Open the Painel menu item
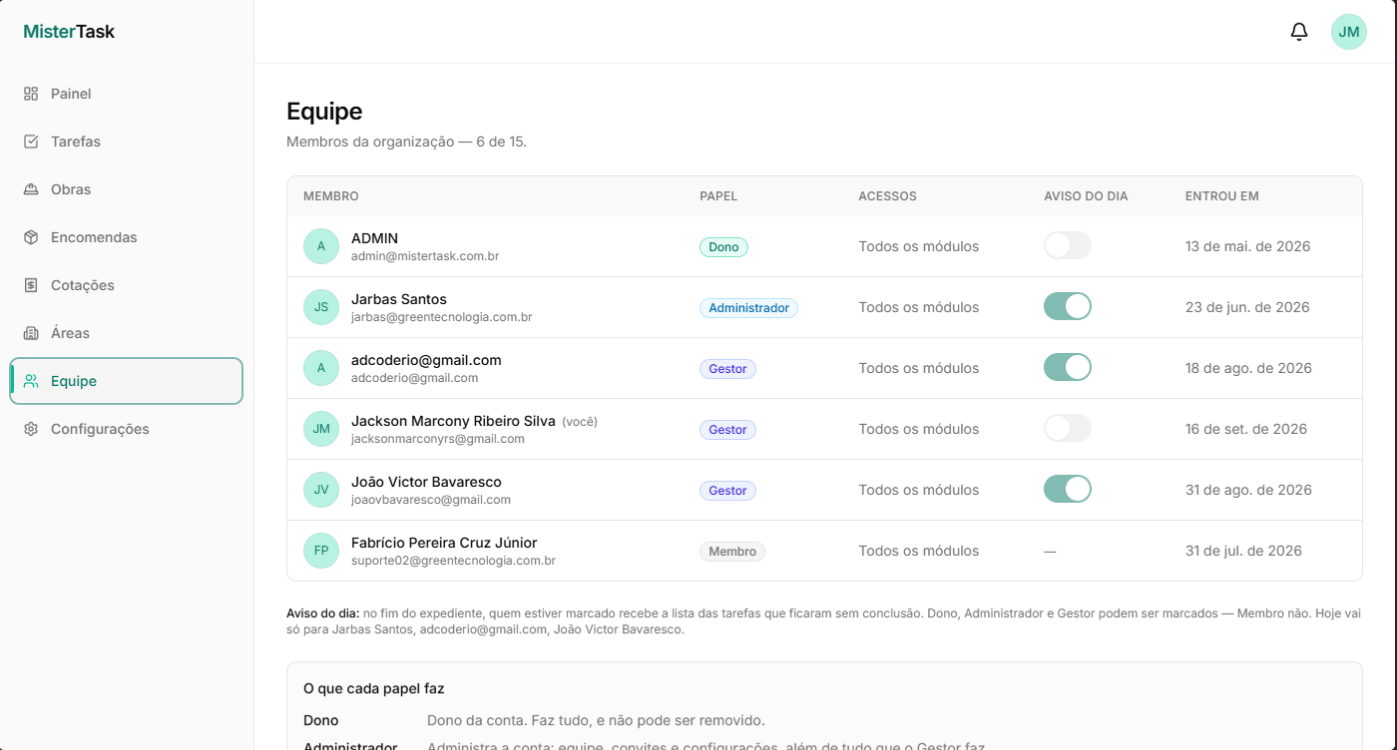The image size is (1397, 750). [126, 94]
